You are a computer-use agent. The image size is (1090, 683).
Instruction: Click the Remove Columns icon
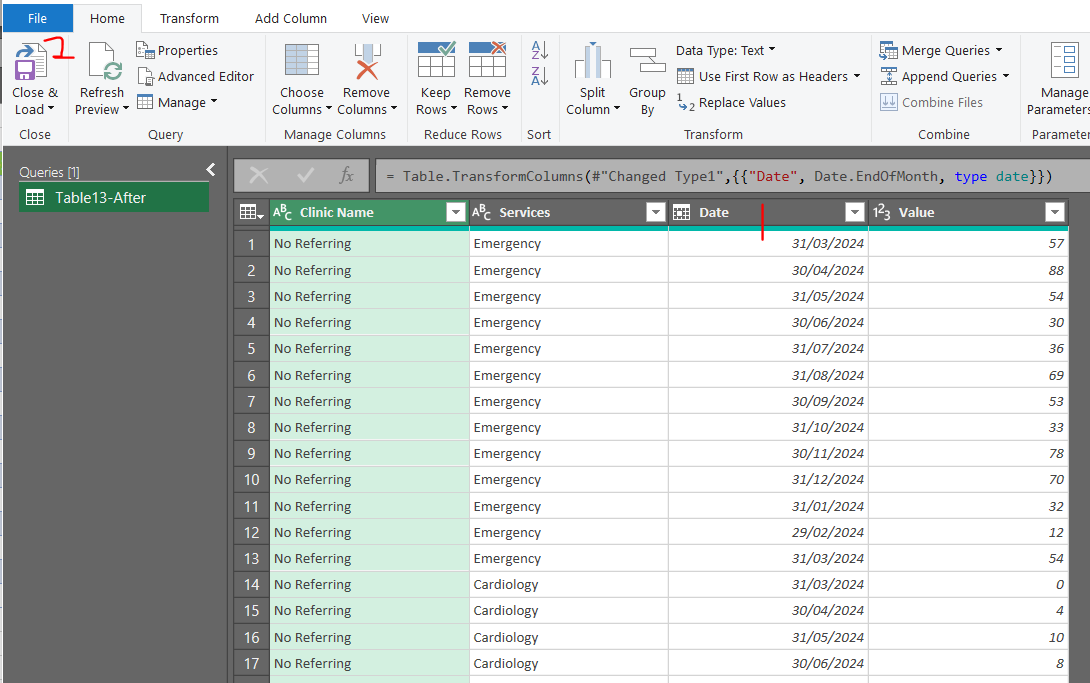pos(367,61)
